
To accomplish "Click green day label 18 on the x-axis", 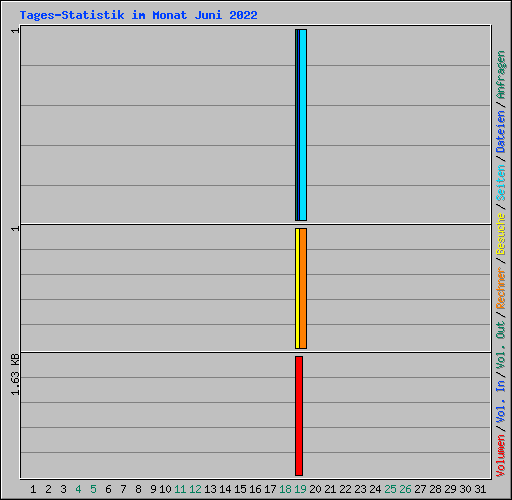I will click(285, 489).
